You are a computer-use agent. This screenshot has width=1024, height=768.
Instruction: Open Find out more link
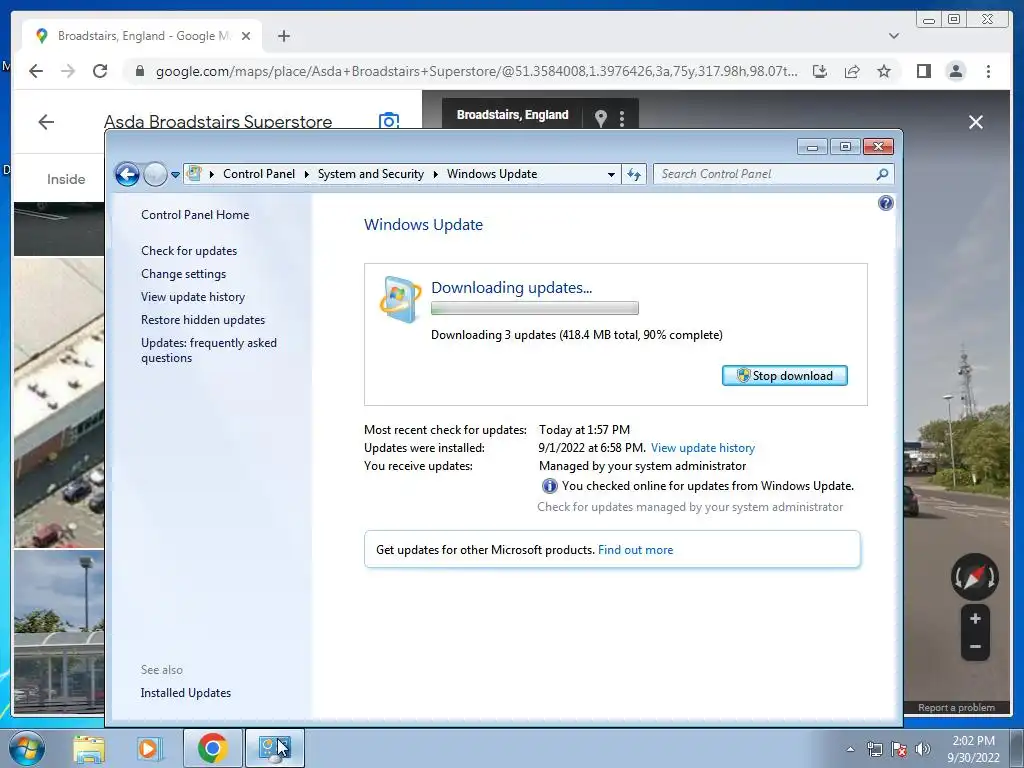[x=635, y=550]
